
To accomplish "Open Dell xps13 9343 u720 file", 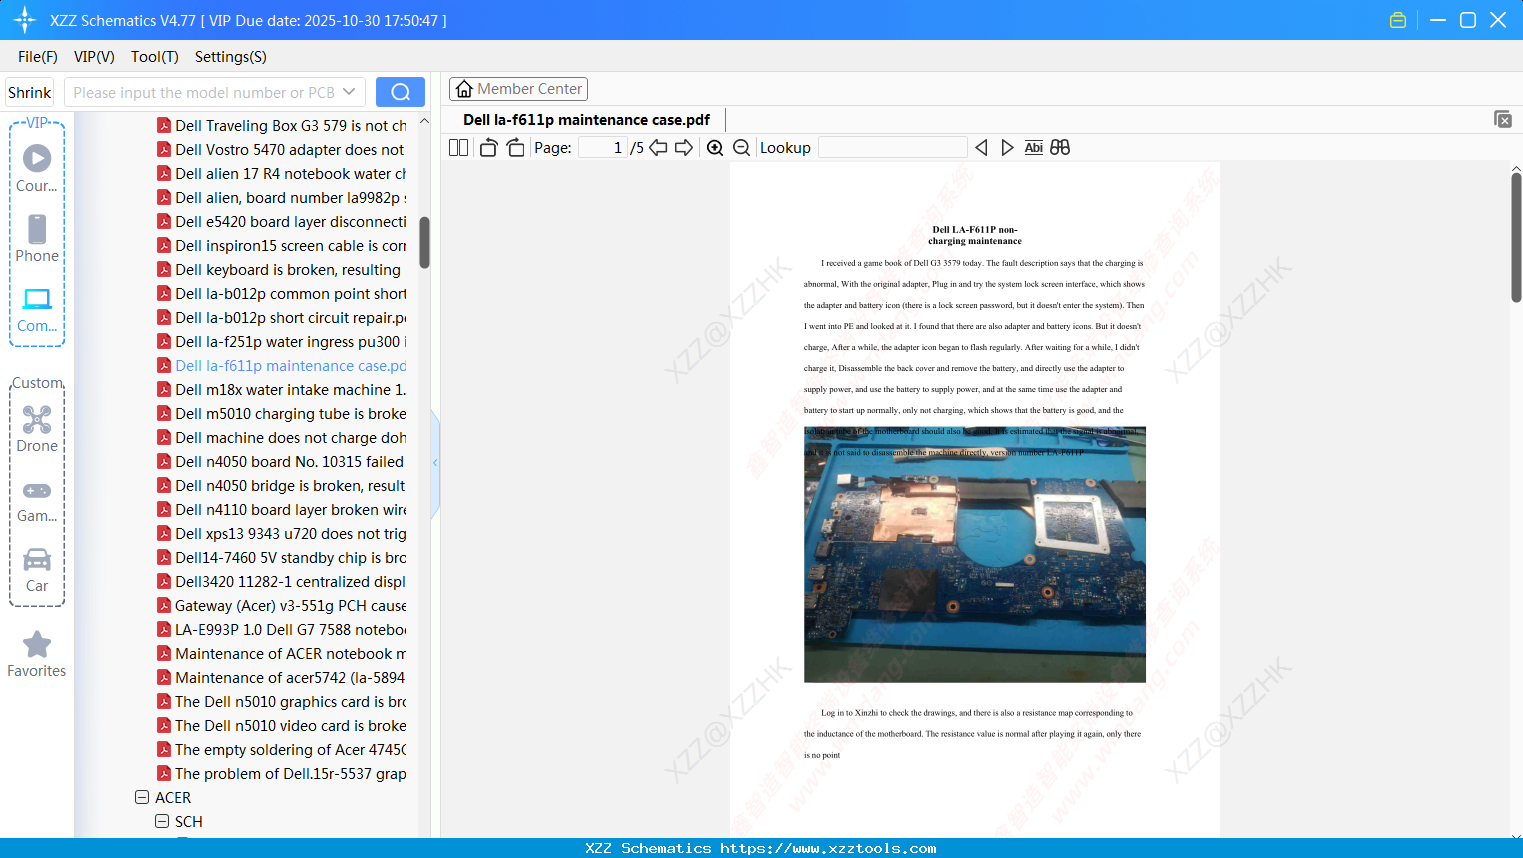I will (x=282, y=534).
